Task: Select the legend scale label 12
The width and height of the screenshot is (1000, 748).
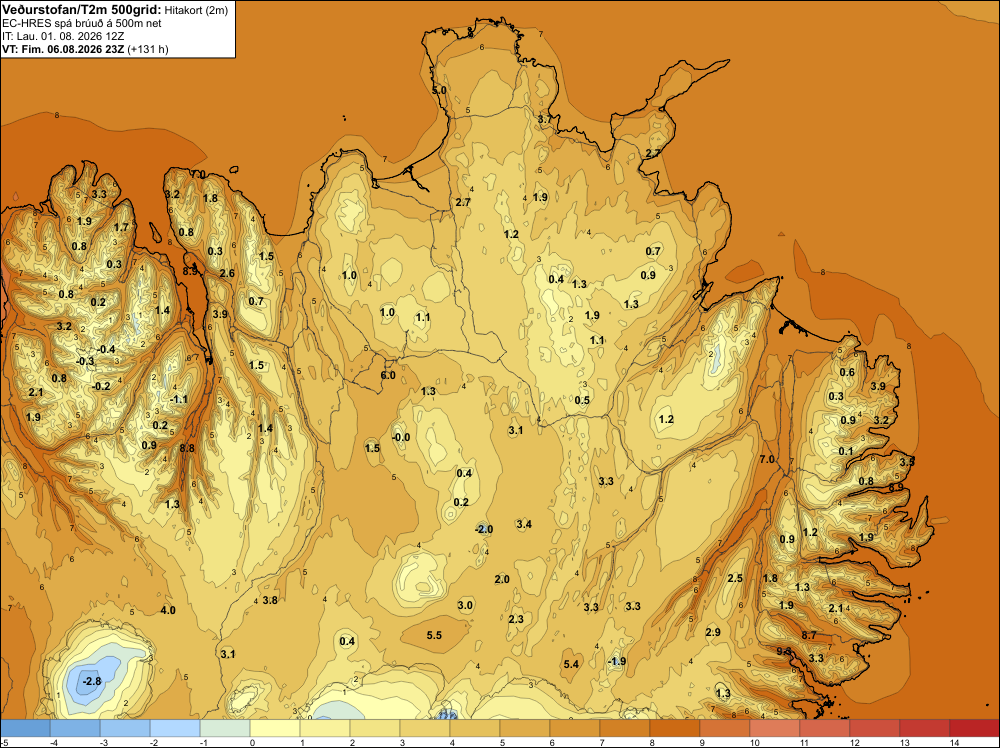Action: tap(854, 742)
